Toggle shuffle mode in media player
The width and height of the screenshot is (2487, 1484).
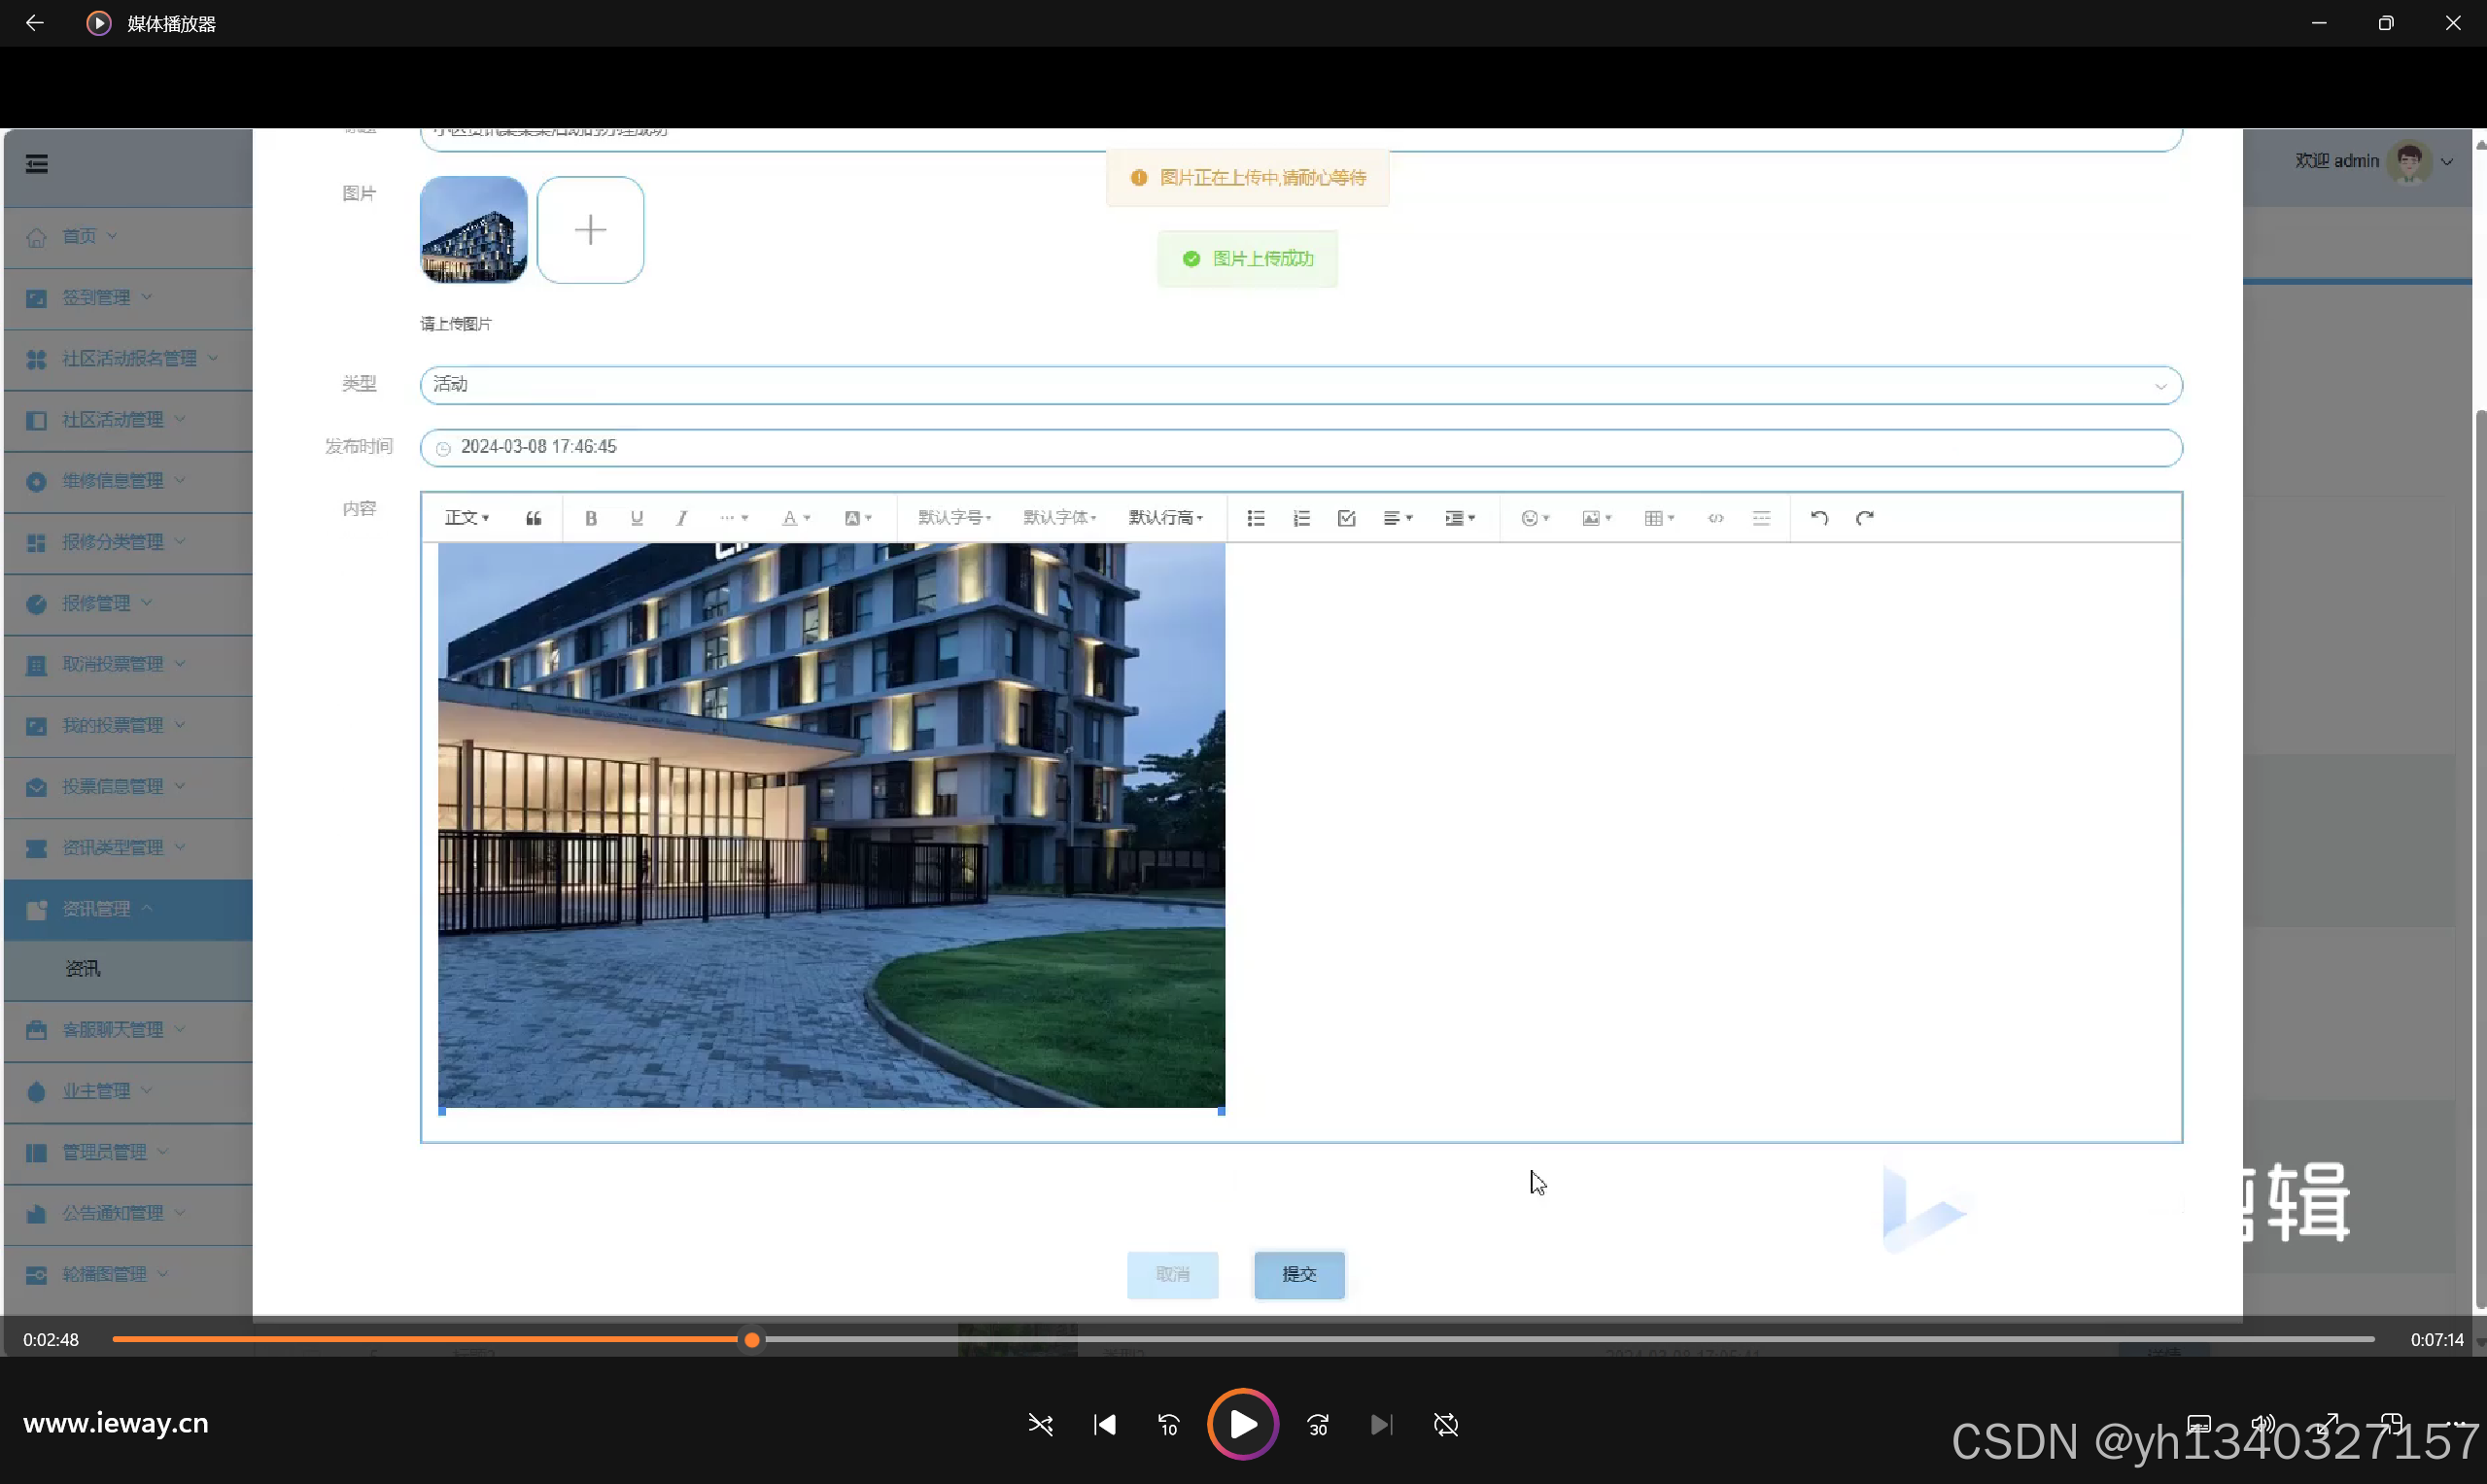(x=1040, y=1425)
